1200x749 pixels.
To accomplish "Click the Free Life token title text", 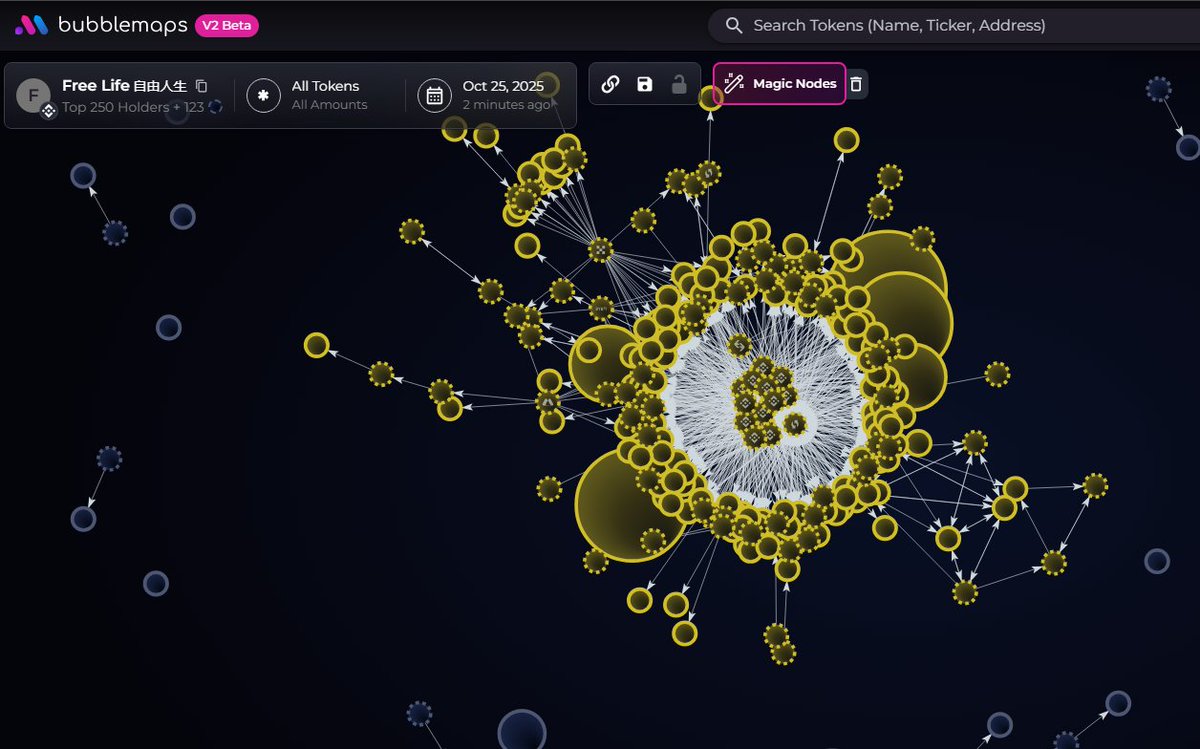I will (124, 86).
